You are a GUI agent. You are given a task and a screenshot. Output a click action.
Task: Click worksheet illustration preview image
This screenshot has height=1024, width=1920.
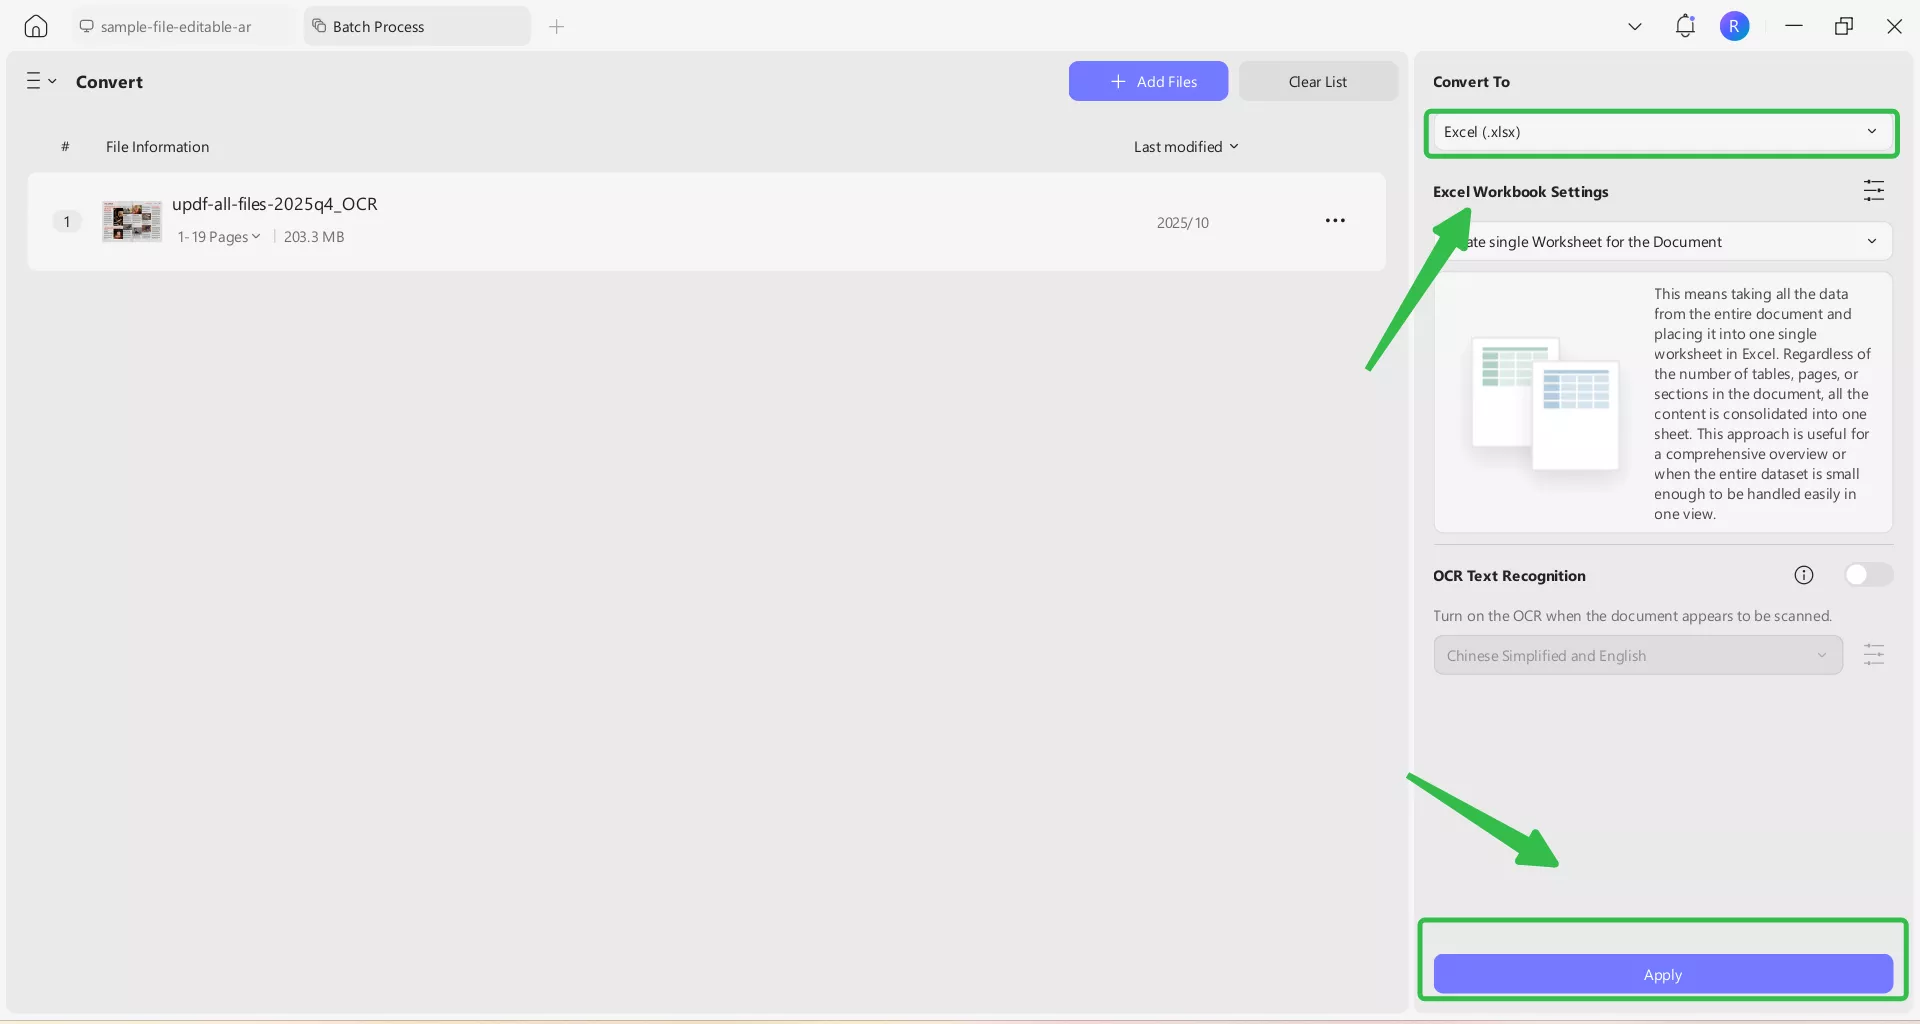[x=1545, y=404]
